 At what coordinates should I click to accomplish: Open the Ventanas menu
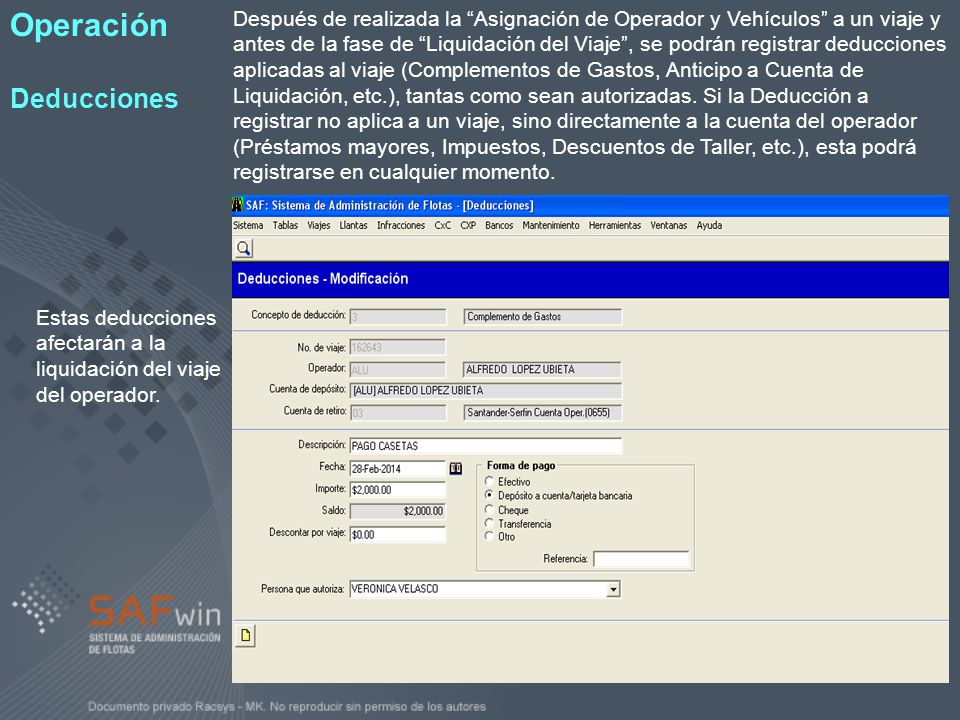pos(669,225)
